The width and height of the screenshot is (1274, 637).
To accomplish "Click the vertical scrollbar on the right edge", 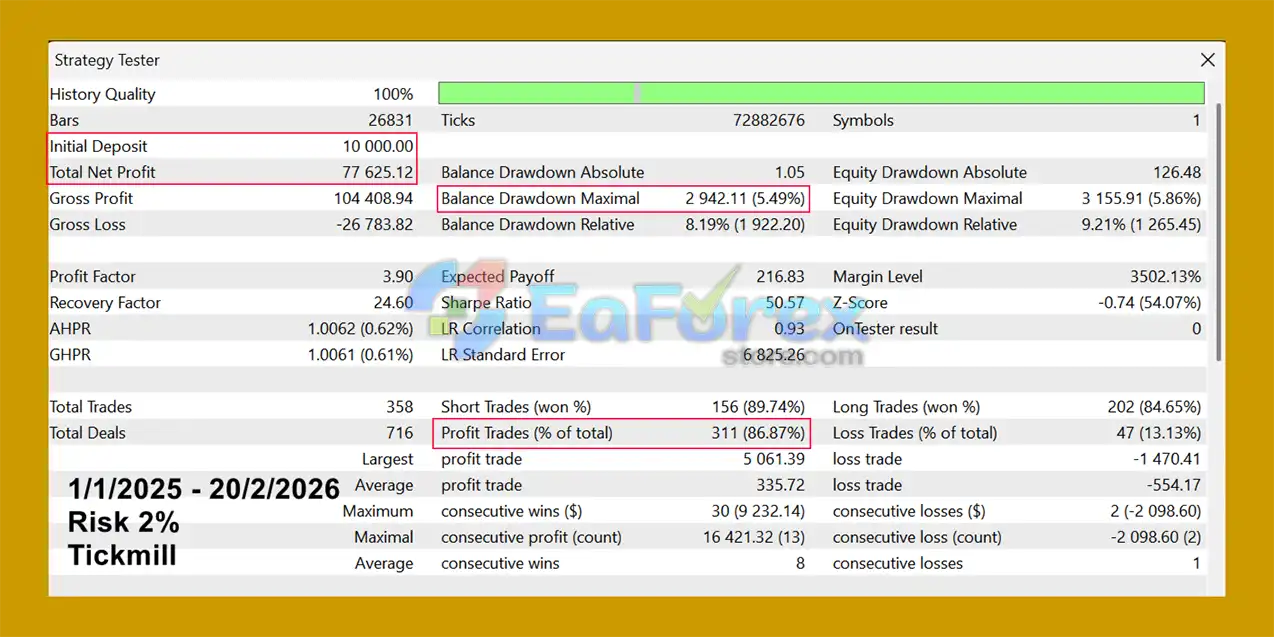I will click(x=1217, y=230).
